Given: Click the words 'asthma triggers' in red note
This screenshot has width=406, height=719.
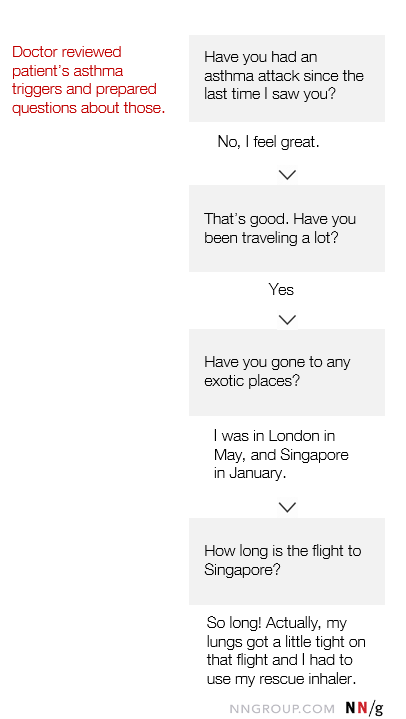Looking at the screenshot, I should [x=67, y=80].
